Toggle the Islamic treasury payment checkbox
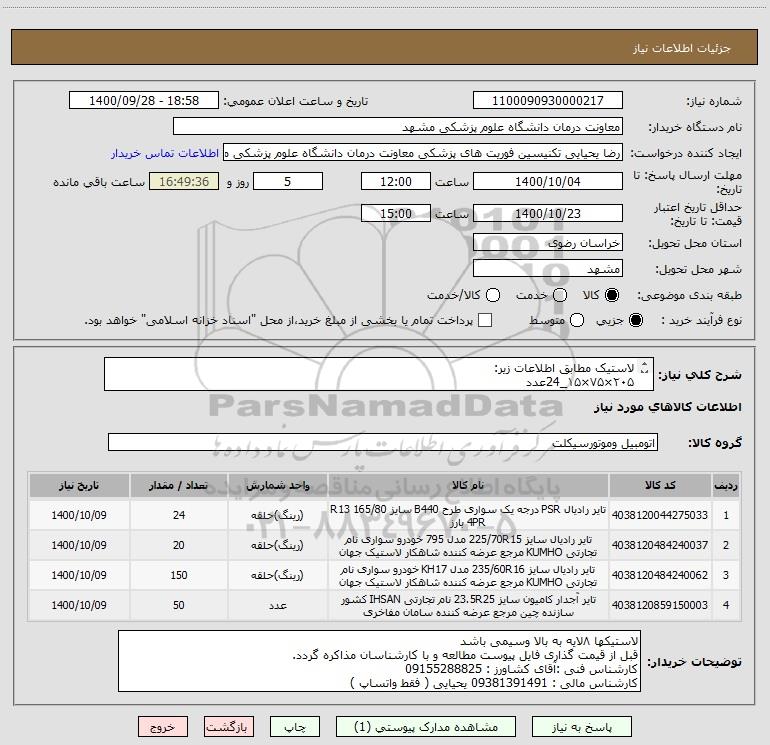 (485, 320)
